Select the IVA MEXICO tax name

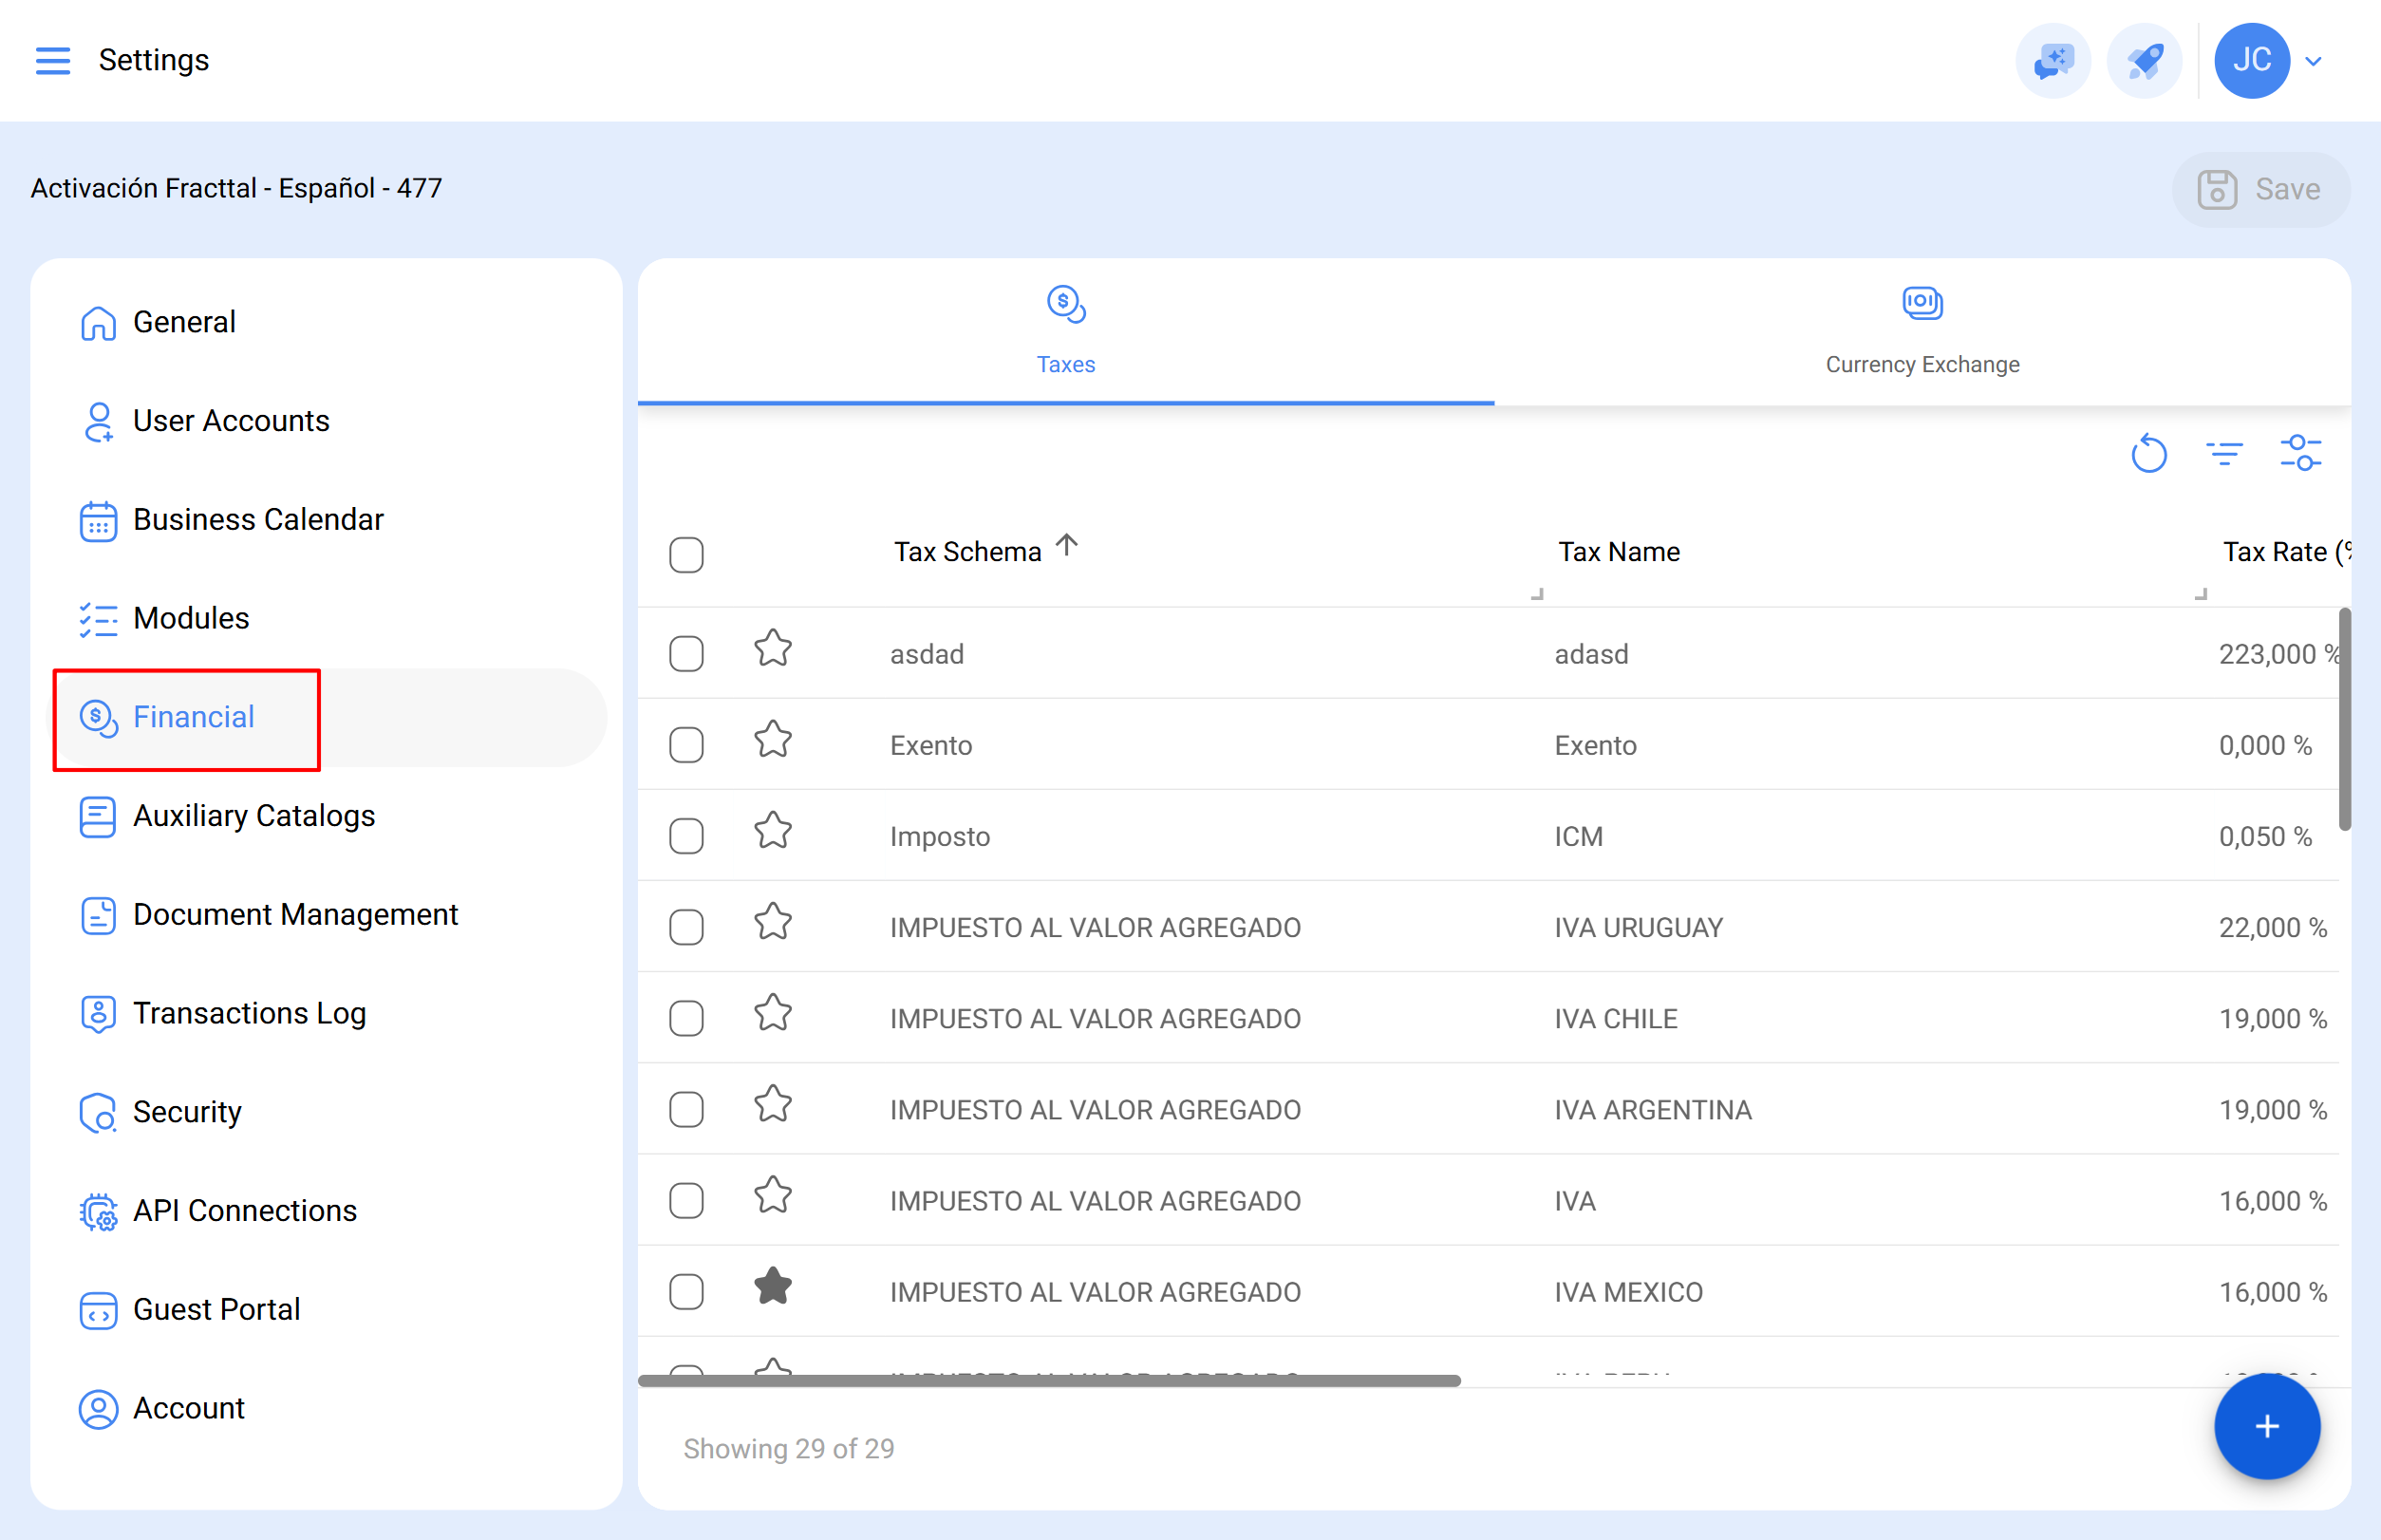pyautogui.click(x=1628, y=1292)
